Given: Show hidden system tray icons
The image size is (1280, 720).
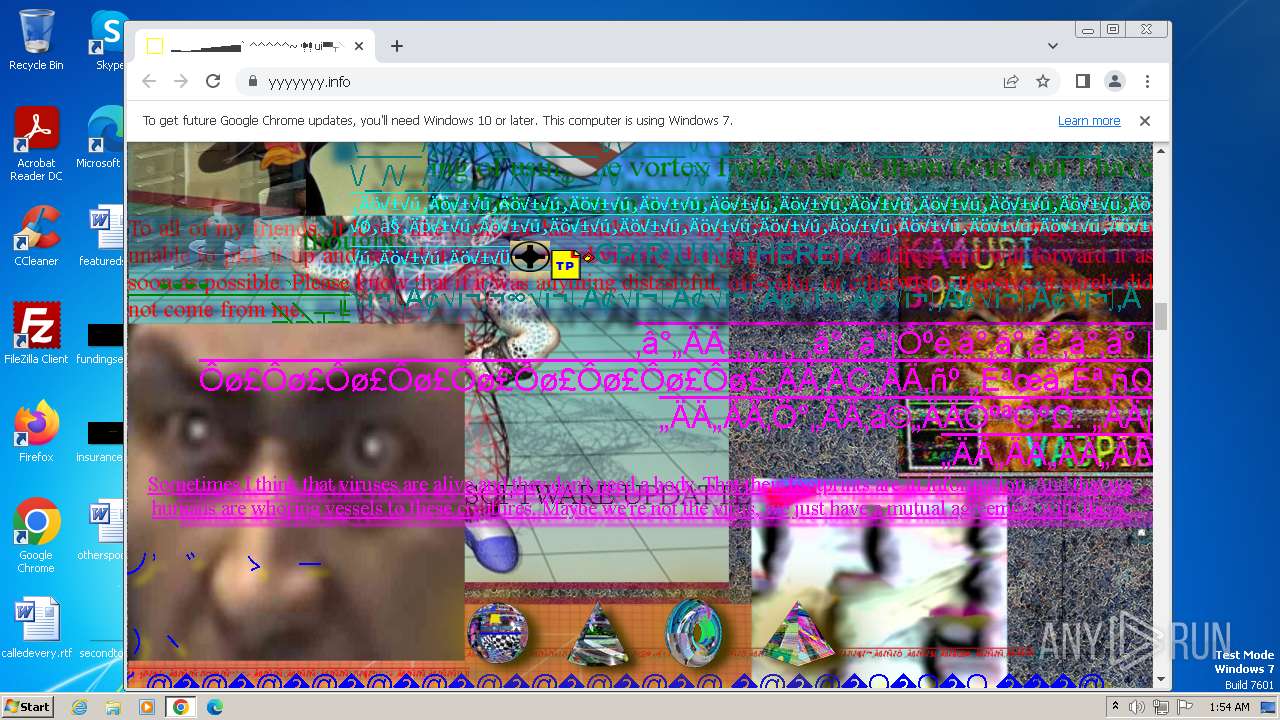Looking at the screenshot, I should click(1116, 707).
